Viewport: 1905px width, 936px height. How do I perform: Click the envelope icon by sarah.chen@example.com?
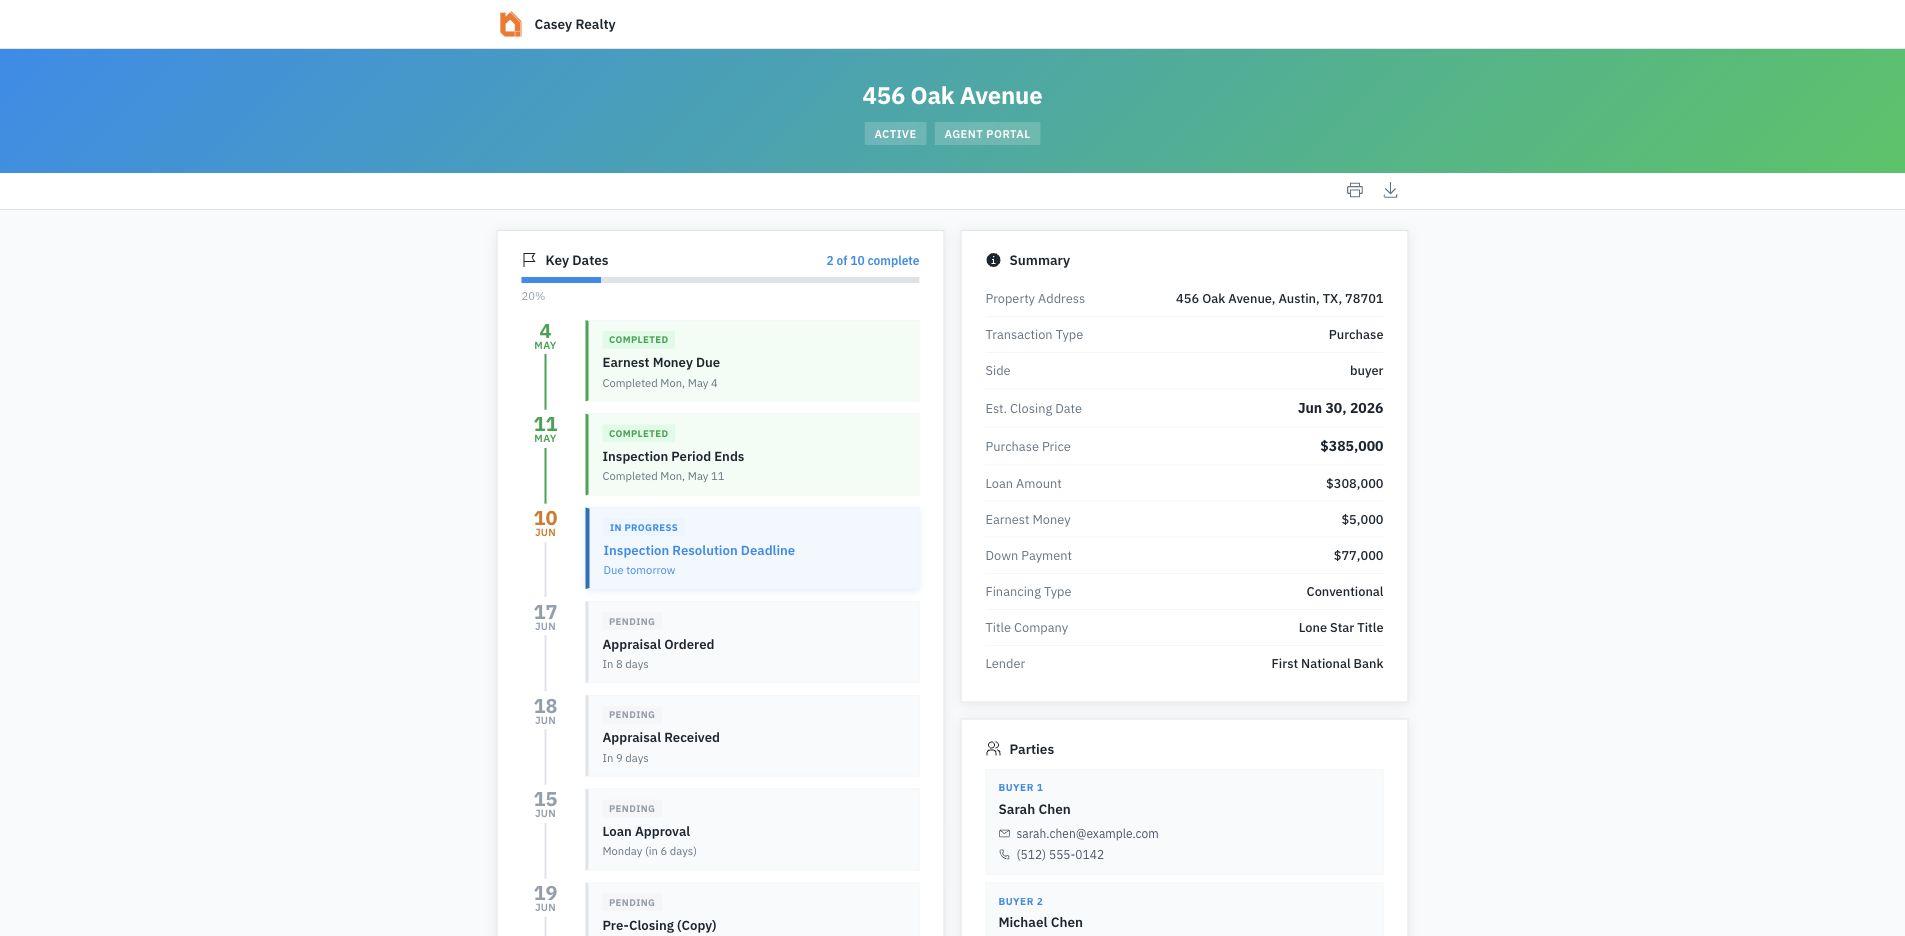click(x=1004, y=833)
